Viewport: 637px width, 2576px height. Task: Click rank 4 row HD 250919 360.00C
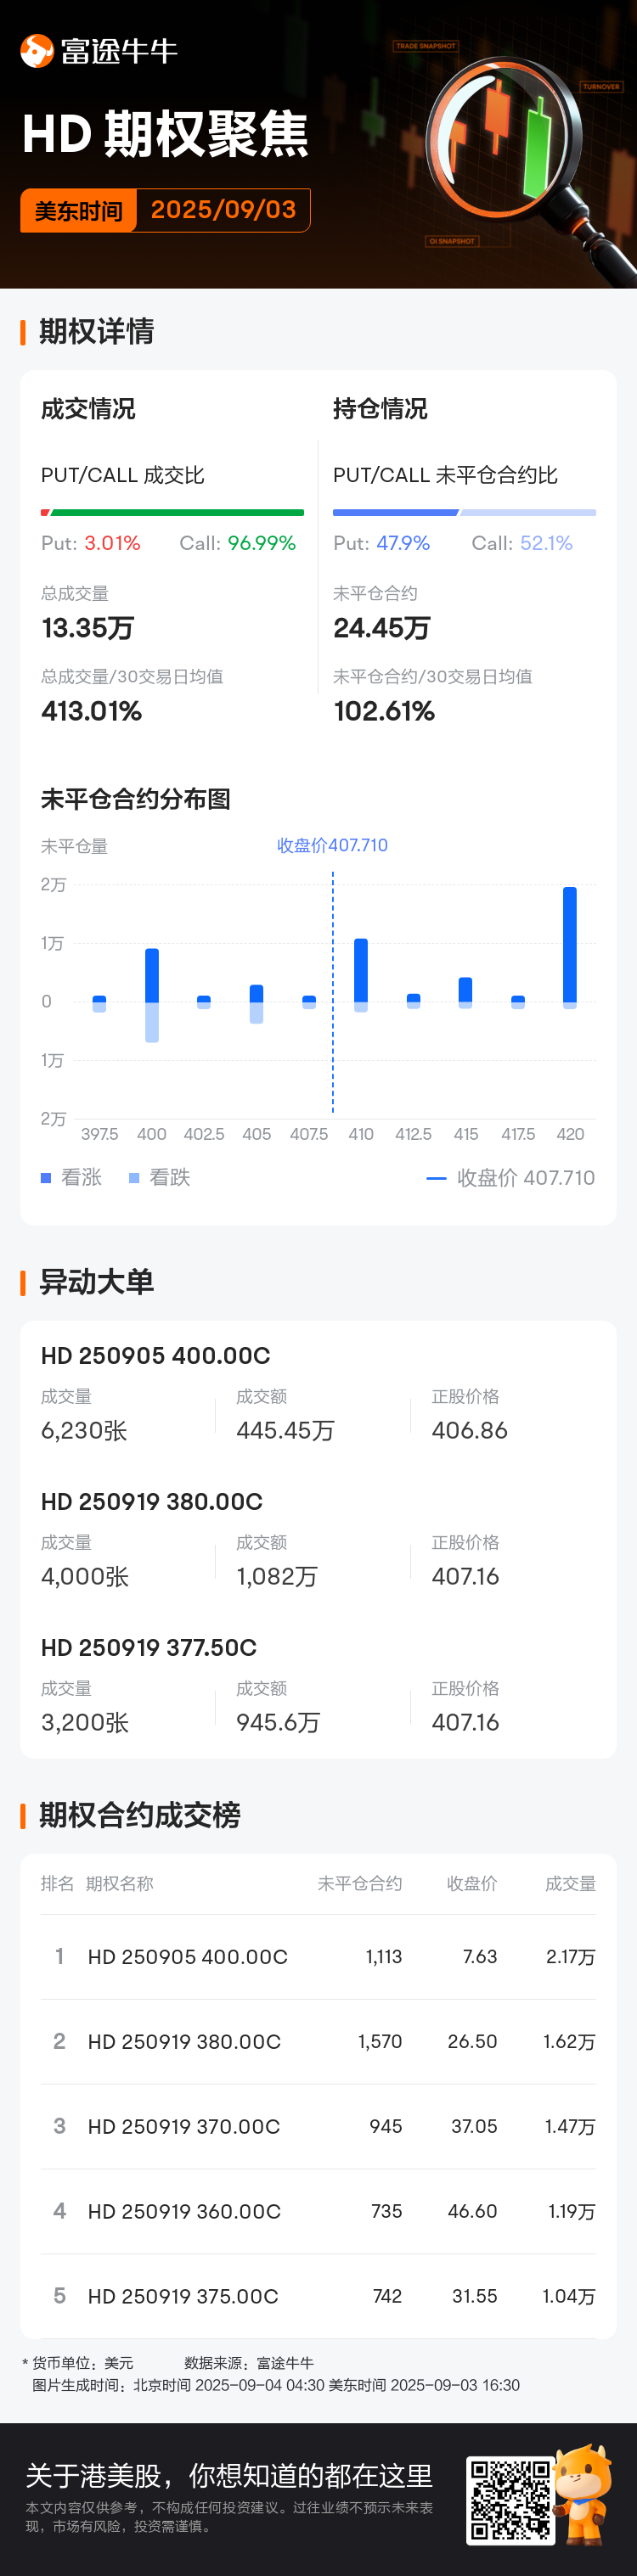pos(318,2212)
